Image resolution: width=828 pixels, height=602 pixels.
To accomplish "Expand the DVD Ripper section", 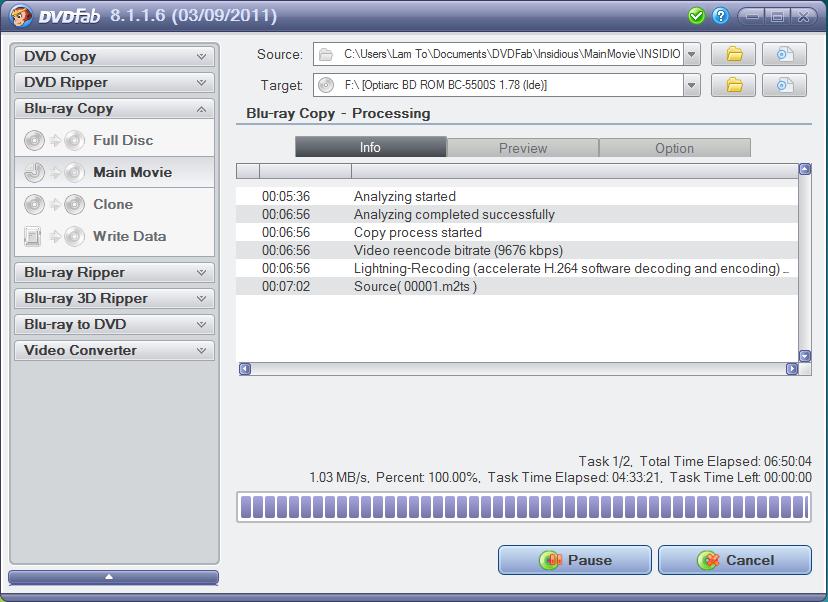I will [x=115, y=82].
